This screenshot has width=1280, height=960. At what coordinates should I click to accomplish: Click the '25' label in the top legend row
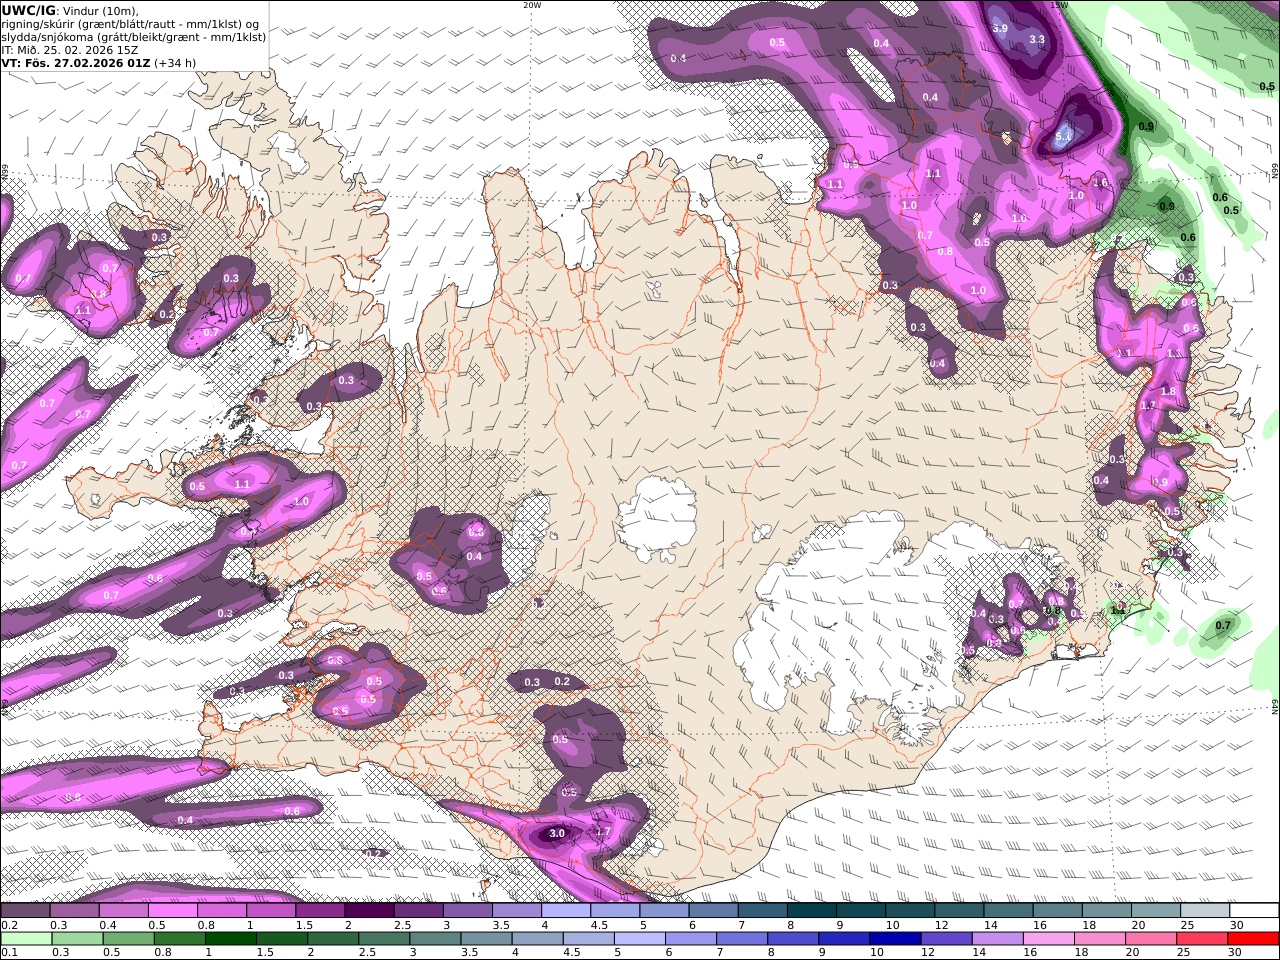pos(1187,925)
